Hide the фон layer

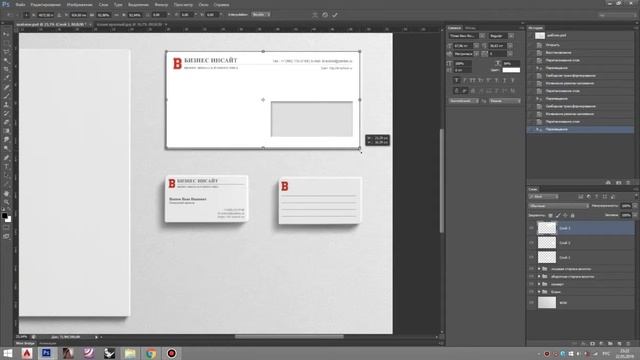[531, 303]
